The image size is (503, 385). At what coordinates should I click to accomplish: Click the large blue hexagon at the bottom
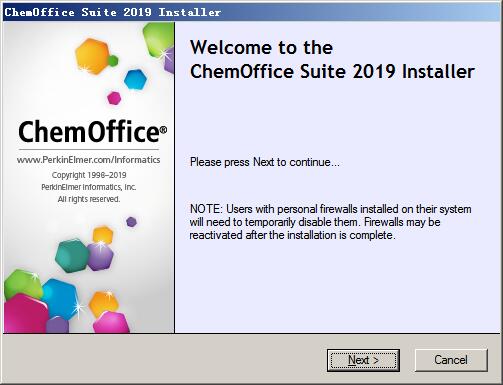pos(60,299)
